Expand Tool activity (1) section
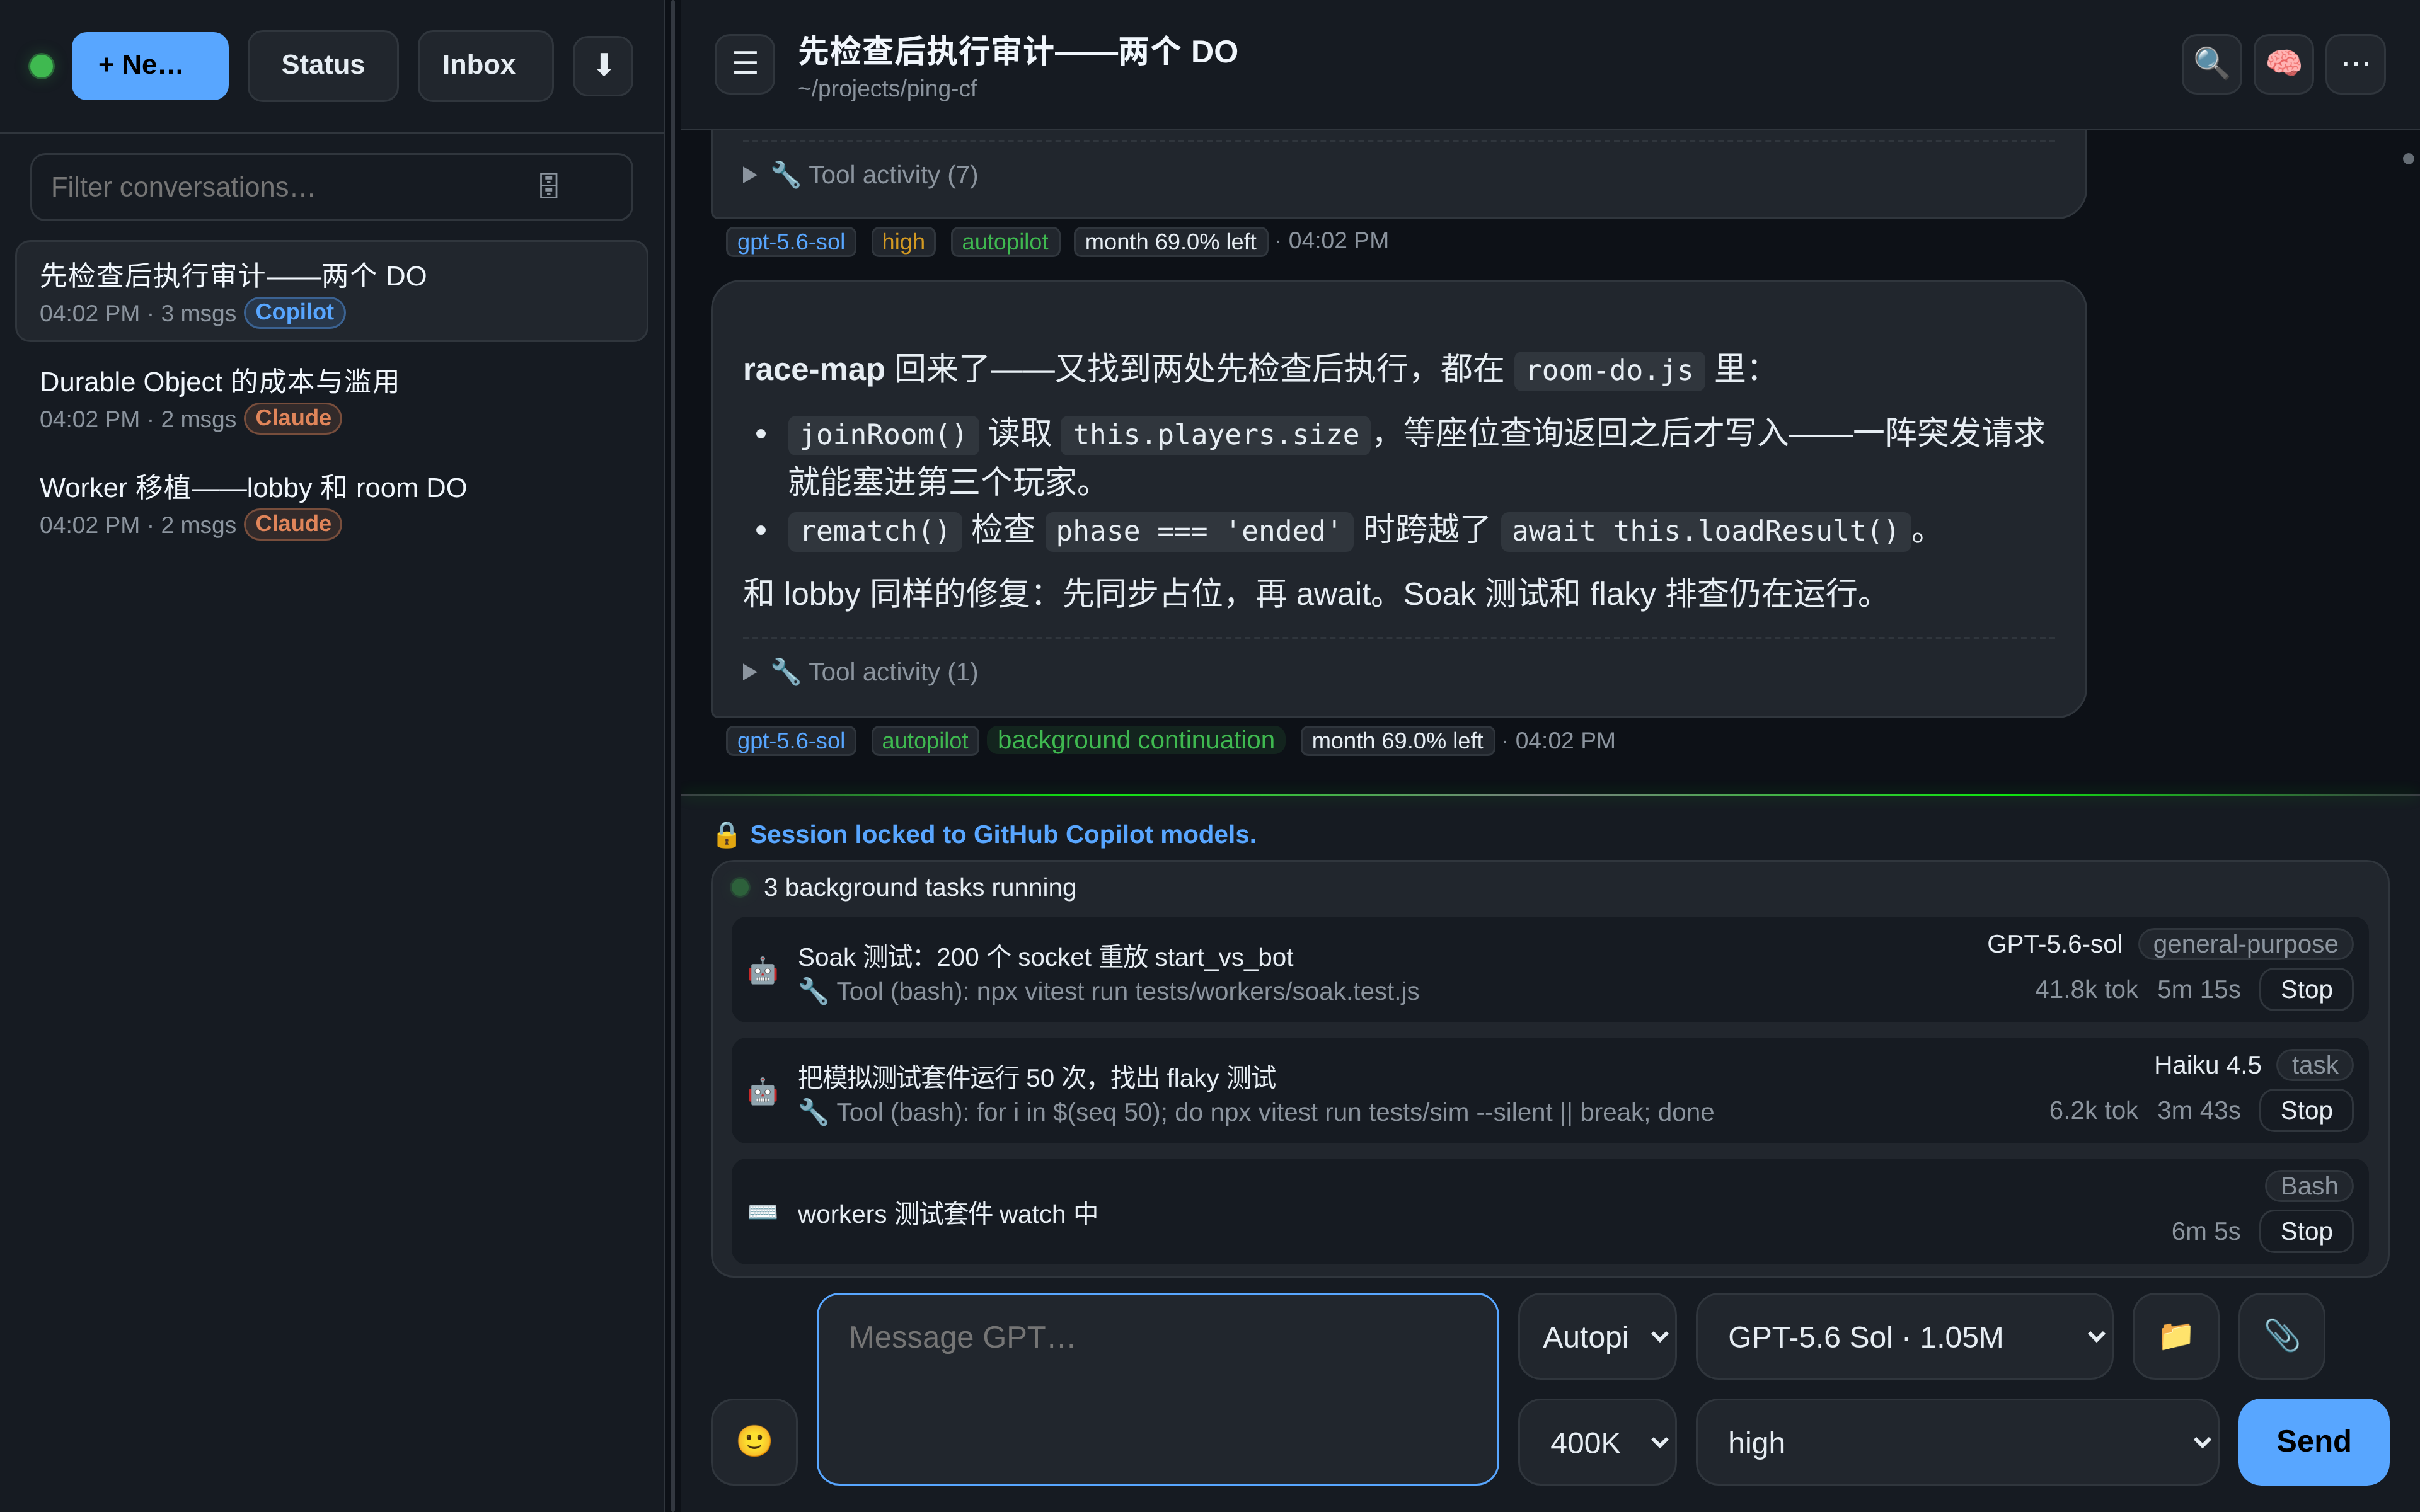Viewport: 2420px width, 1512px height. [860, 672]
